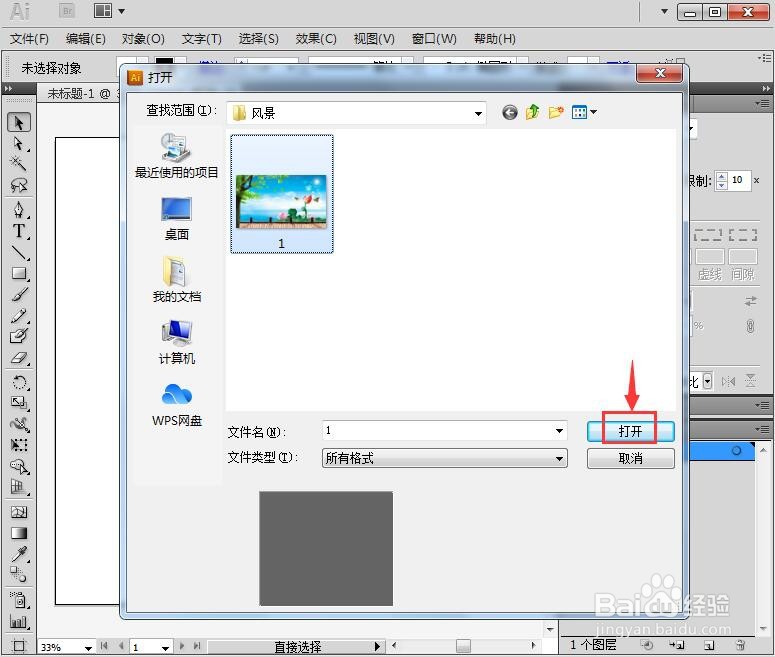Viewport: 775px width, 657px height.
Task: Select the Symbol Sprayer tool
Action: click(x=19, y=600)
